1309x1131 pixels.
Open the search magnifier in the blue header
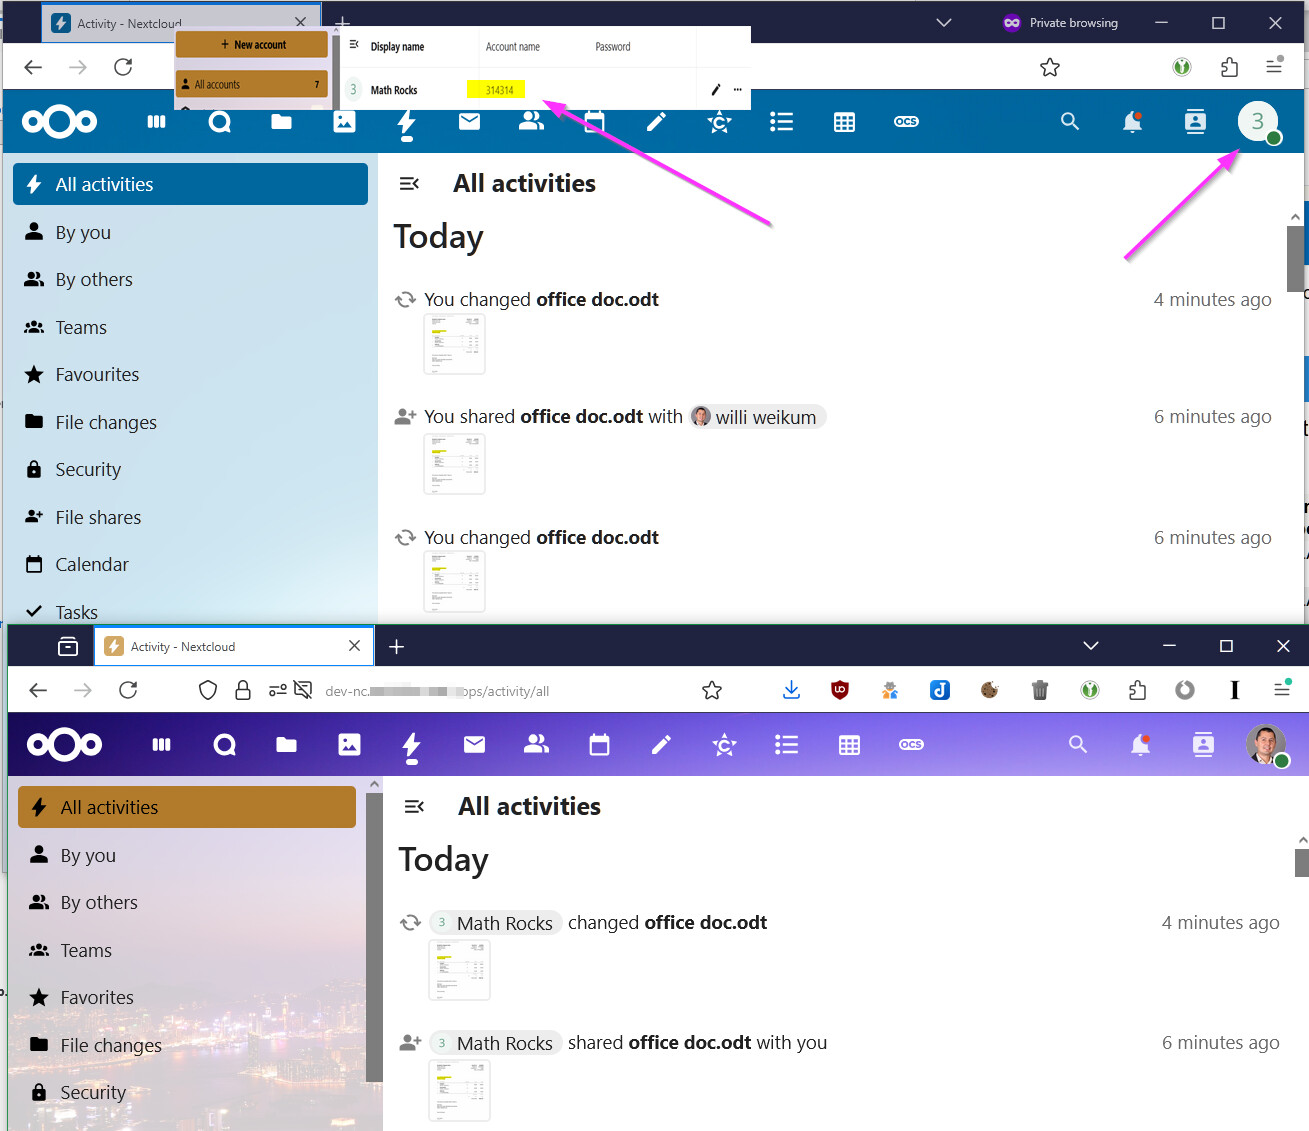[x=1069, y=122]
